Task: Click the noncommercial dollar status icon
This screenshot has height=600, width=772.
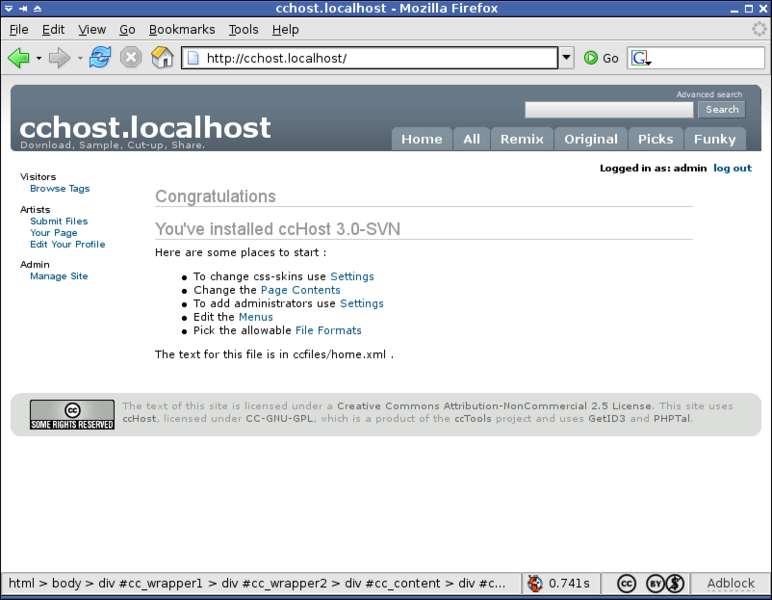Action: click(675, 584)
